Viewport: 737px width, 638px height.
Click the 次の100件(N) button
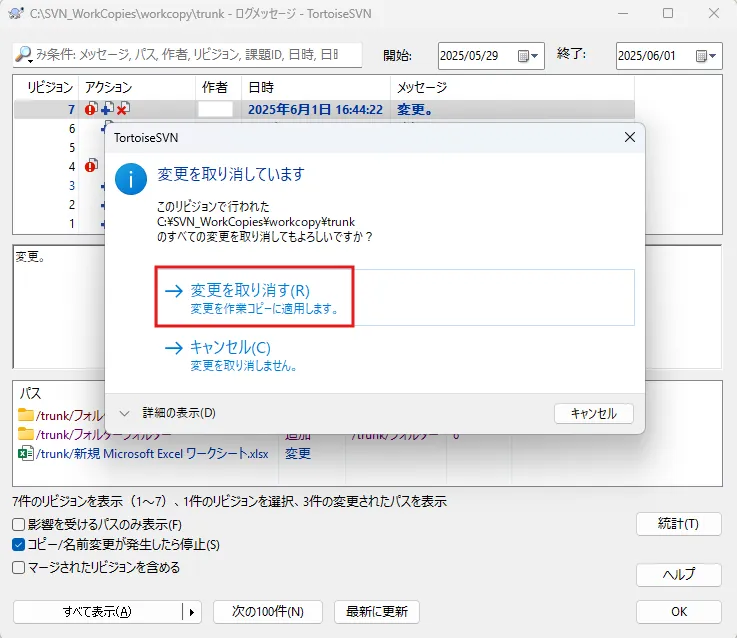268,612
